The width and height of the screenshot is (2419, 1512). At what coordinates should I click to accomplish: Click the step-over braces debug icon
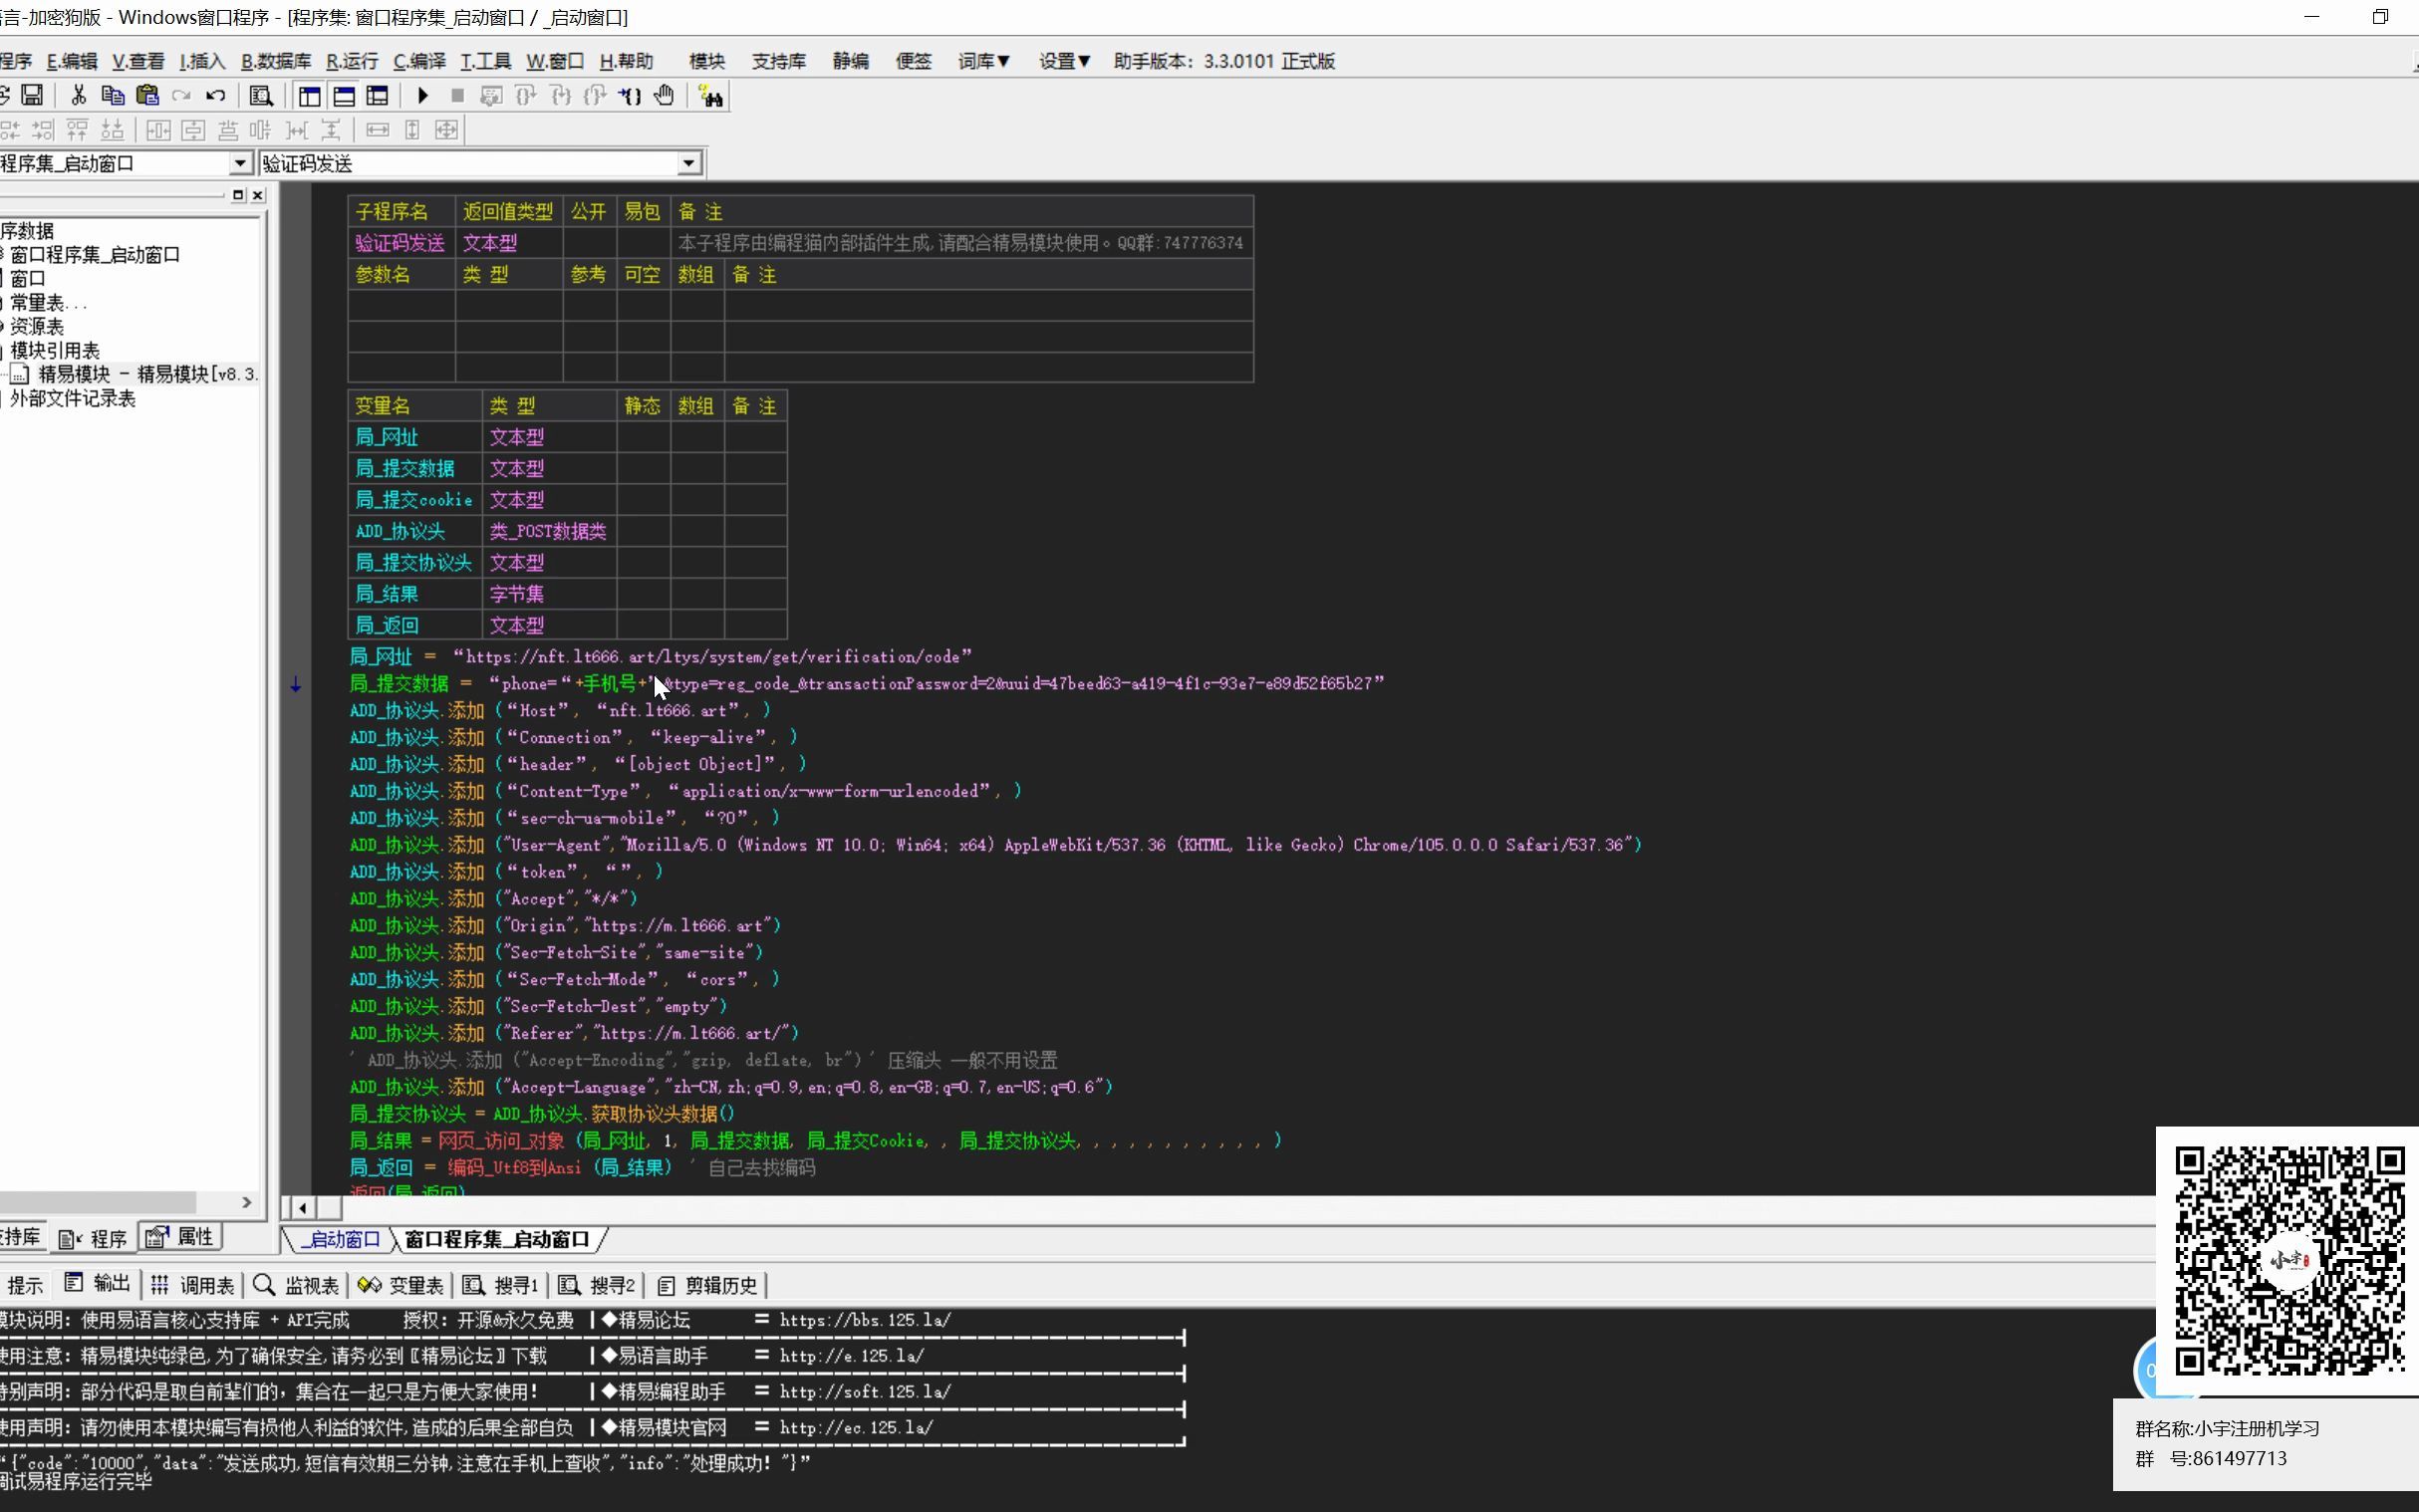pyautogui.click(x=525, y=95)
